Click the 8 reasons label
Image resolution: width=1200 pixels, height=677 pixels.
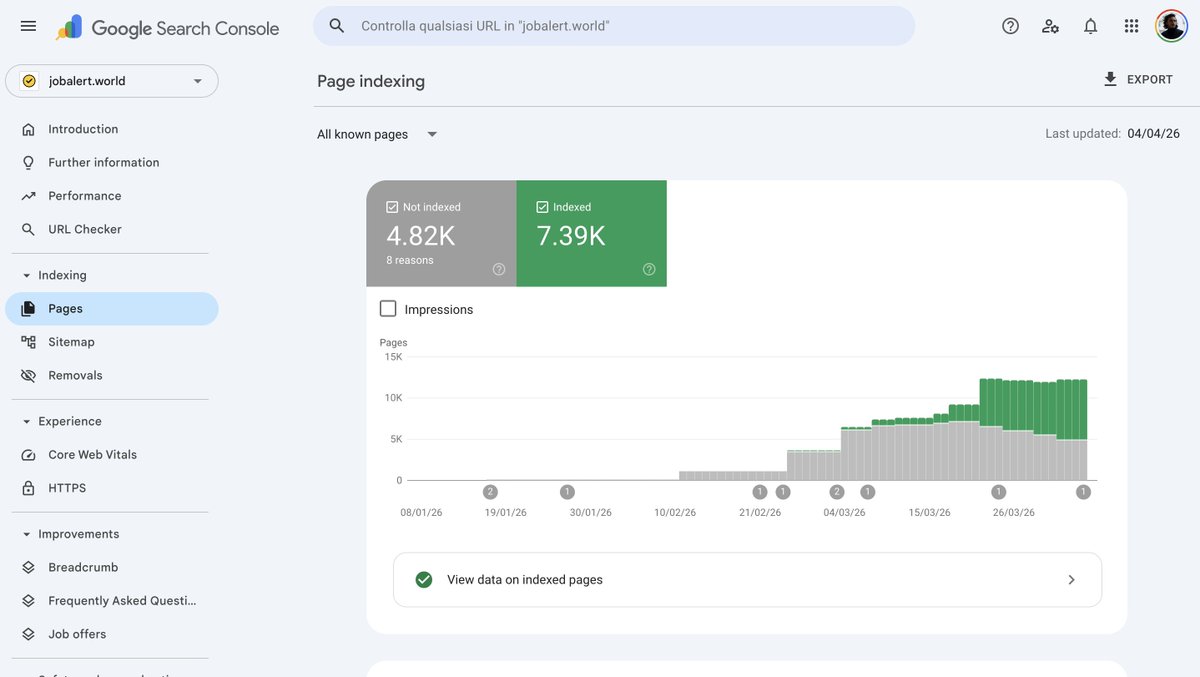coord(410,260)
